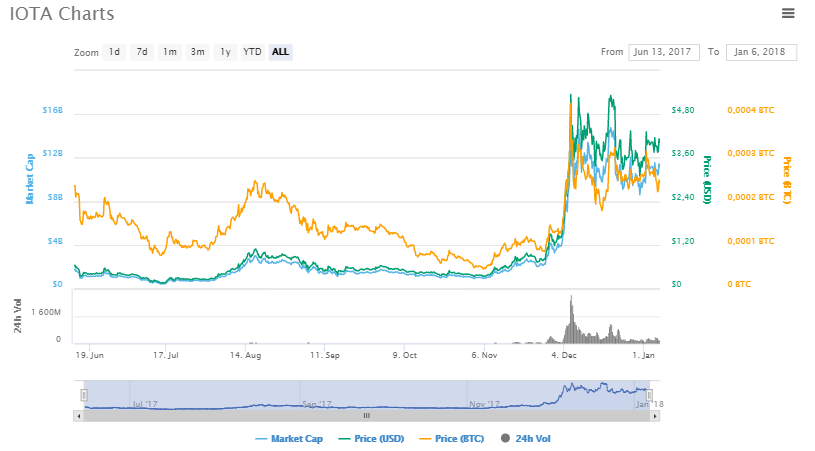The image size is (815, 451).
Task: Toggle the Market Cap series in legend
Action: (x=291, y=438)
